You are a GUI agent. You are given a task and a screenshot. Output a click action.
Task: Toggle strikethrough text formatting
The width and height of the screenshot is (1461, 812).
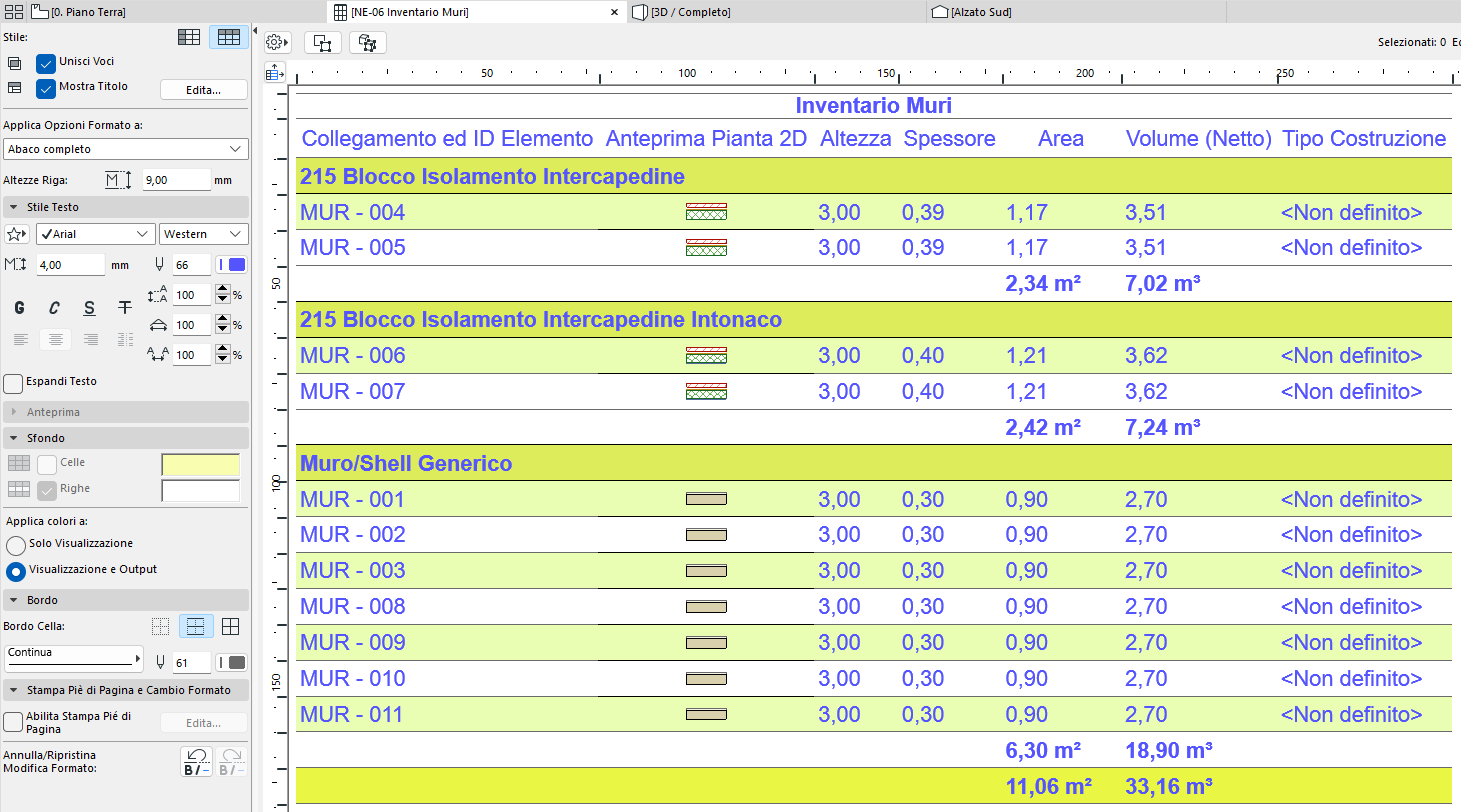pos(124,308)
